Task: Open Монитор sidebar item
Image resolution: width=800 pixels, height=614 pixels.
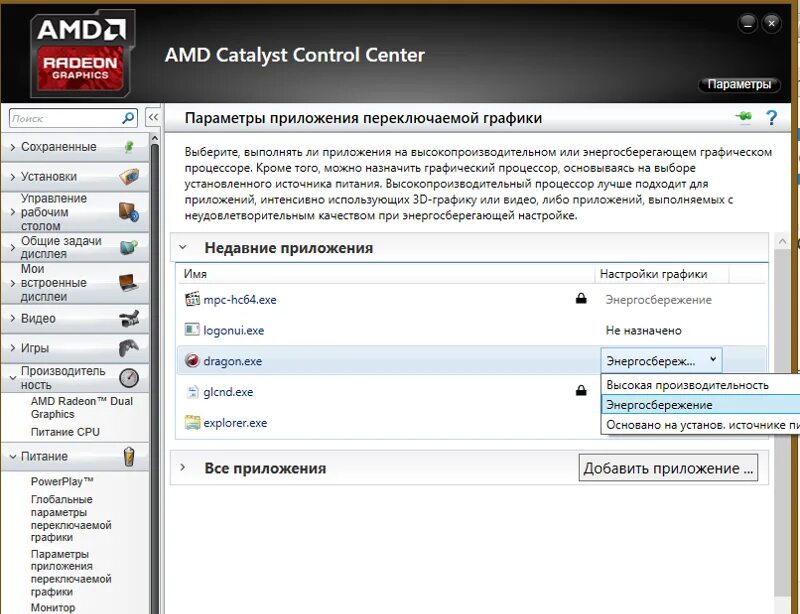Action: 53,607
